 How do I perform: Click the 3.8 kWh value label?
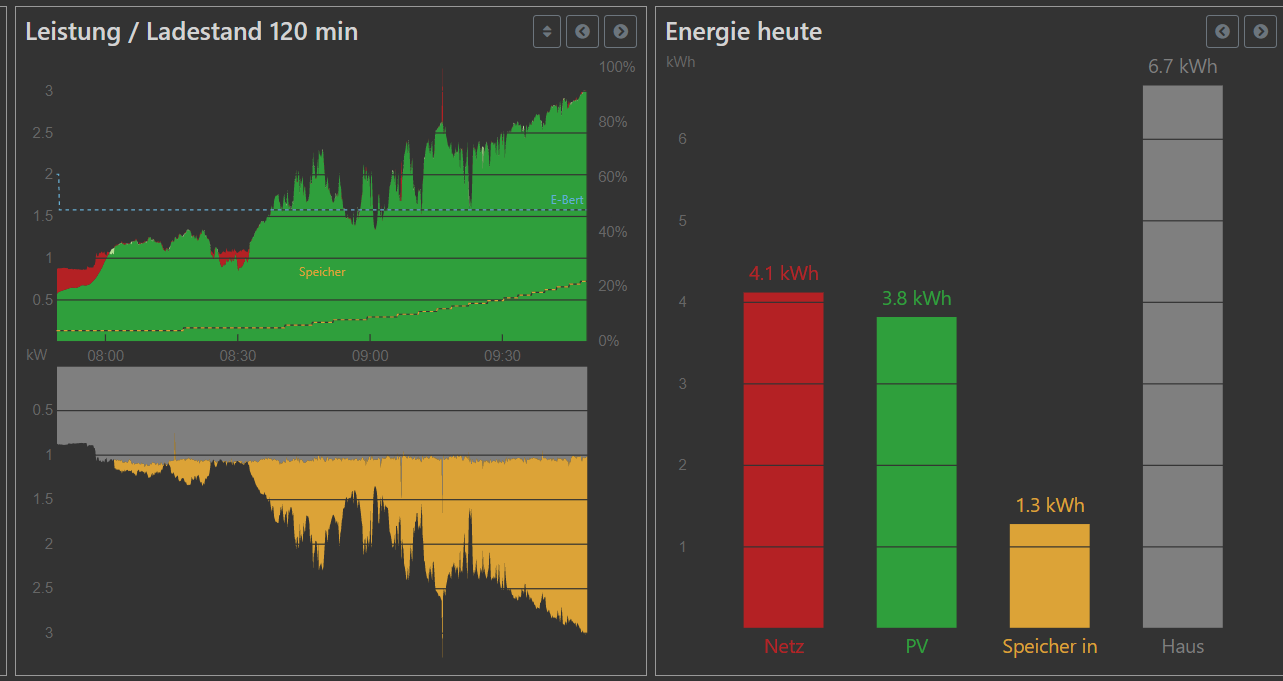click(917, 298)
